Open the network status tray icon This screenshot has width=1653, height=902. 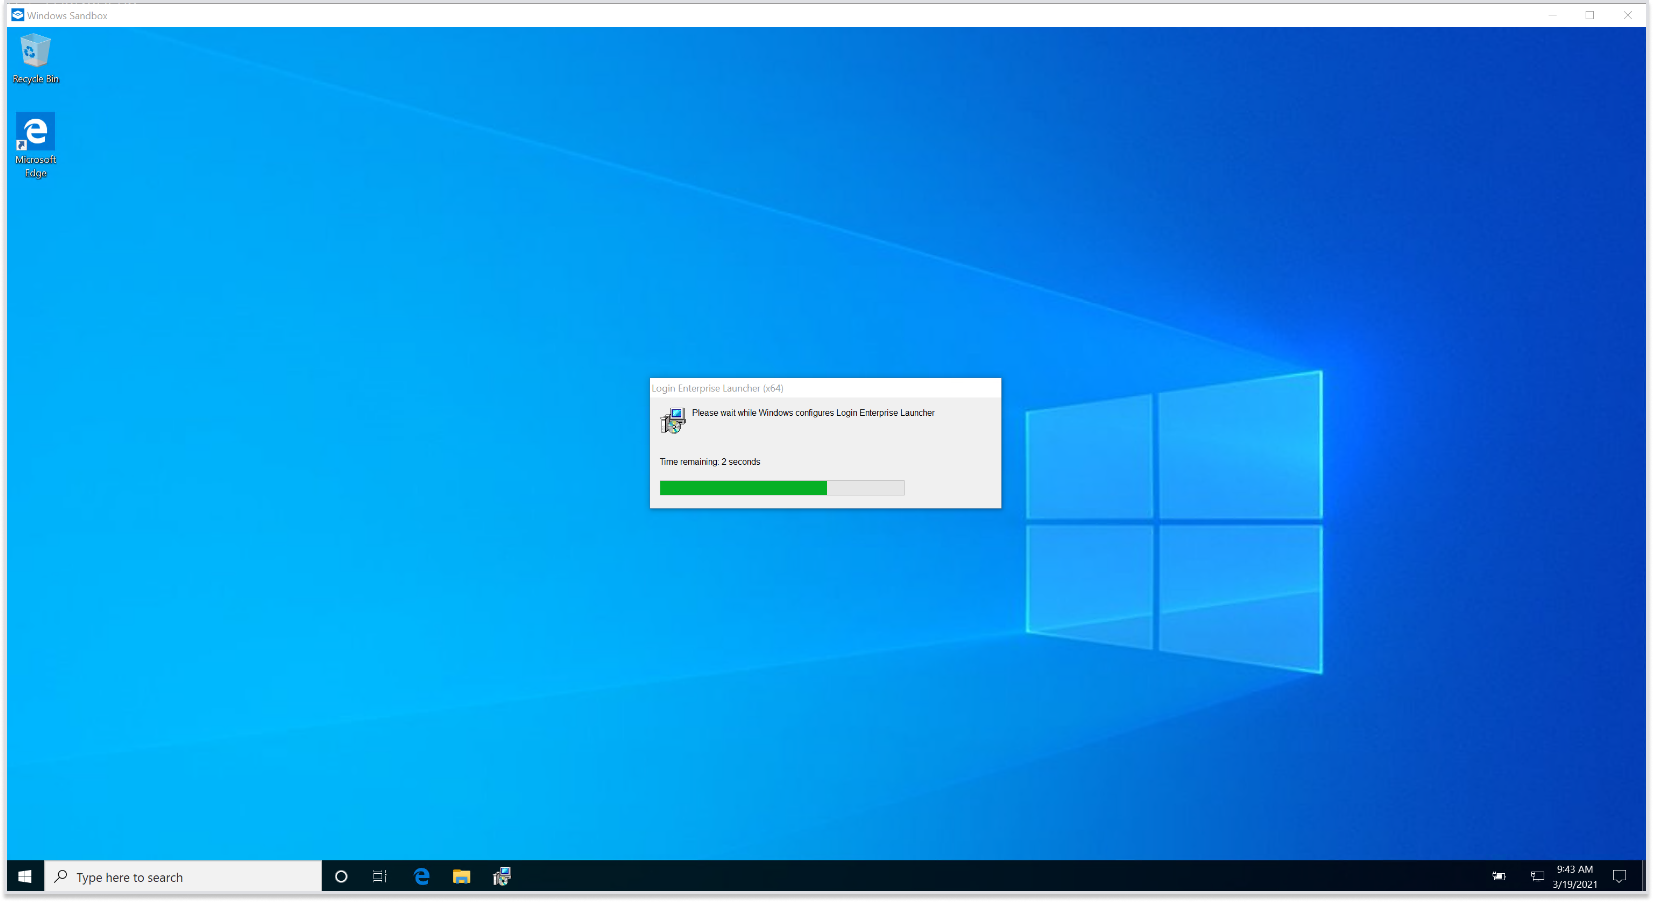[1537, 877]
